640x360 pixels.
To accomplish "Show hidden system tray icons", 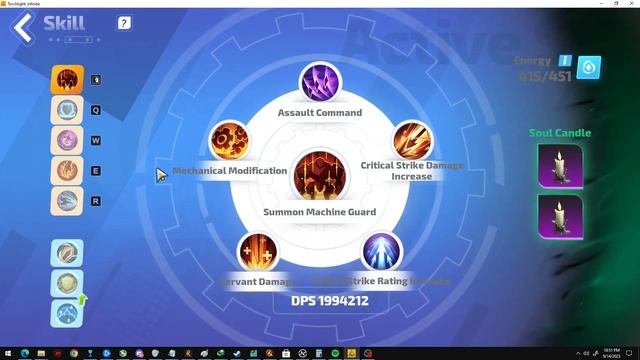I will point(578,353).
